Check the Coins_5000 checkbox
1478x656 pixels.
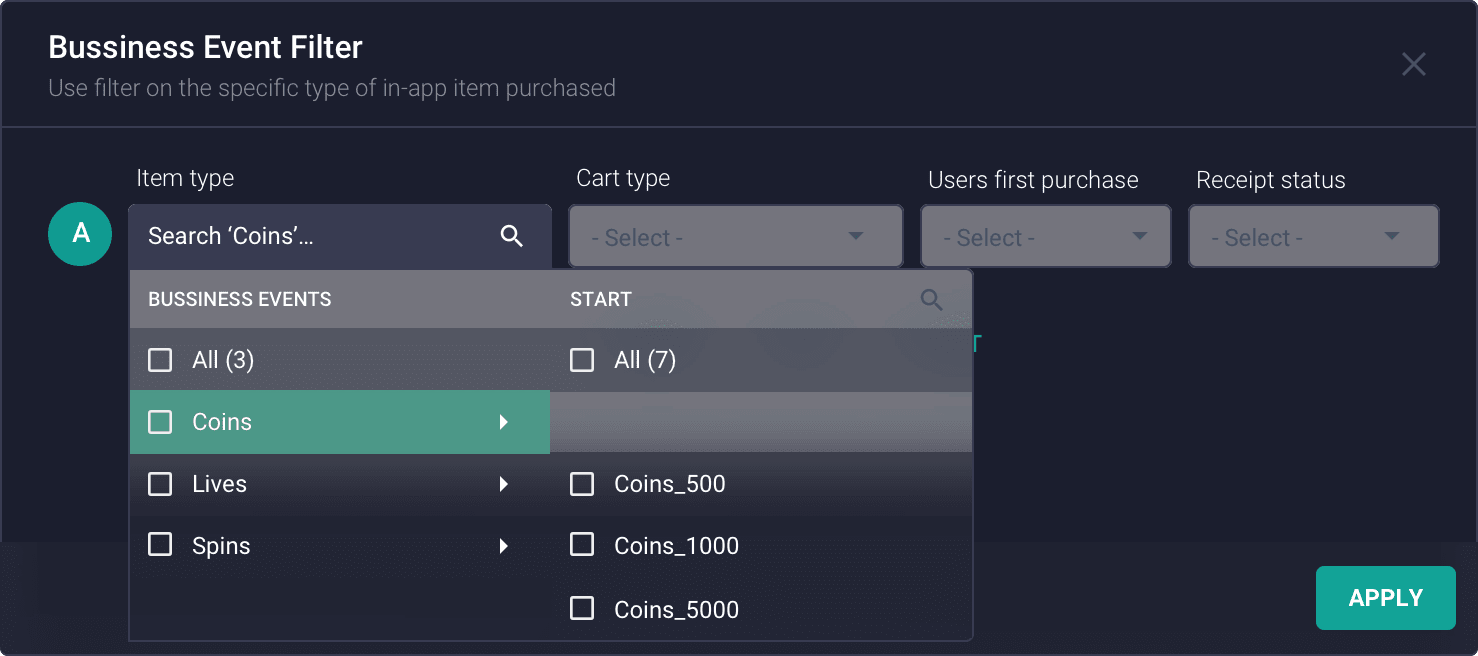(x=582, y=609)
